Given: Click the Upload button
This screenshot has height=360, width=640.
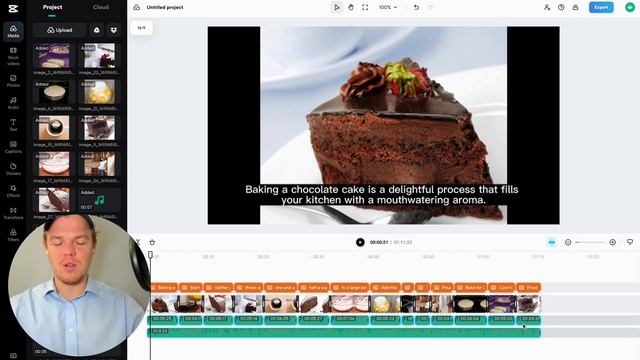Looking at the screenshot, I should (x=60, y=30).
